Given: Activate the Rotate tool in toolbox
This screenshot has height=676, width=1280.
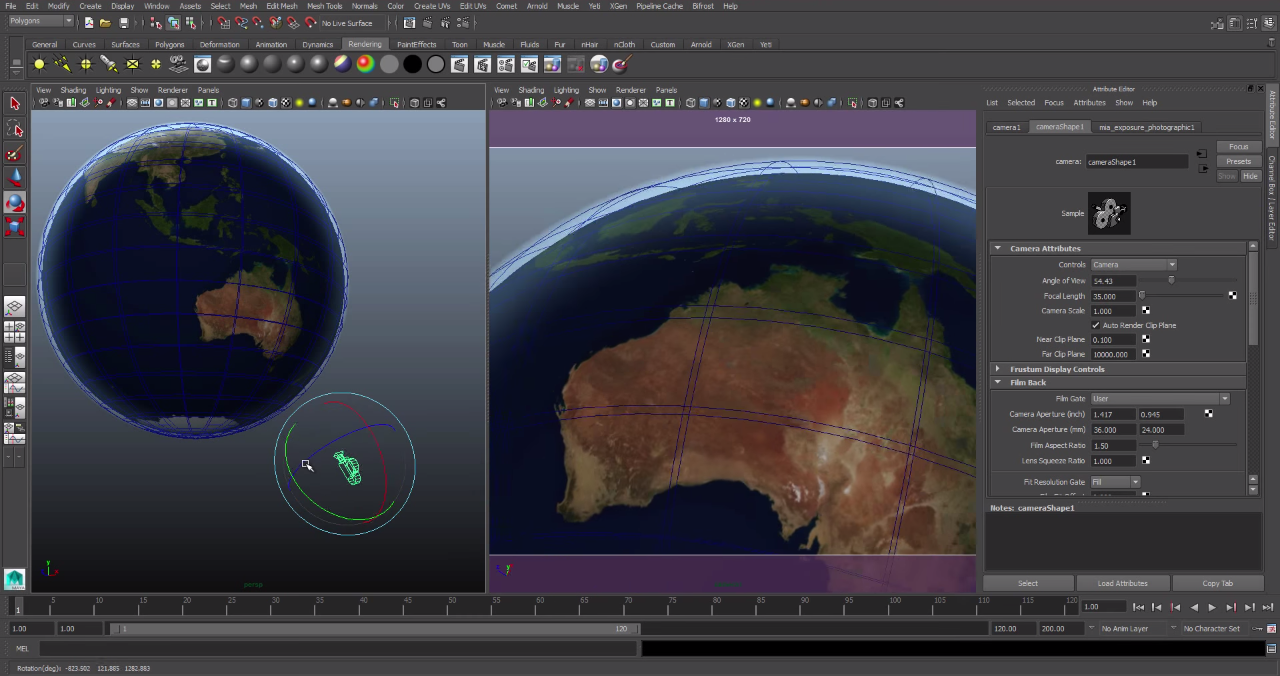Looking at the screenshot, I should pos(15,203).
